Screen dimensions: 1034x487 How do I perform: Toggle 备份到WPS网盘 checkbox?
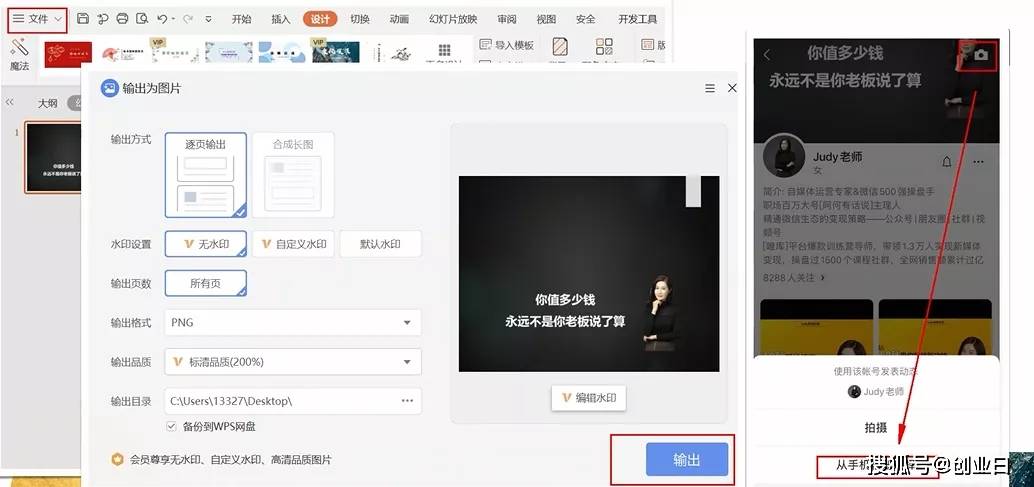point(172,426)
